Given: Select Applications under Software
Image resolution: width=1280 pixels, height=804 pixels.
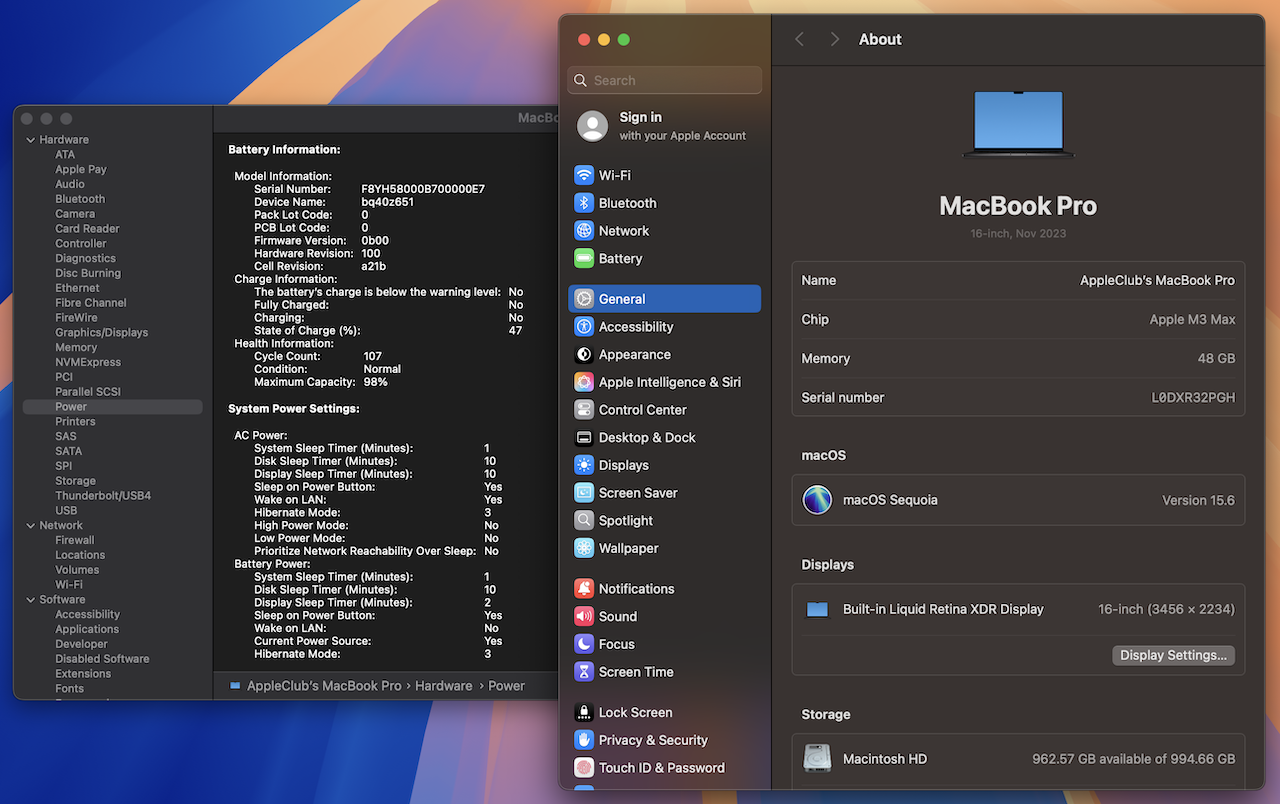Looking at the screenshot, I should [x=87, y=629].
